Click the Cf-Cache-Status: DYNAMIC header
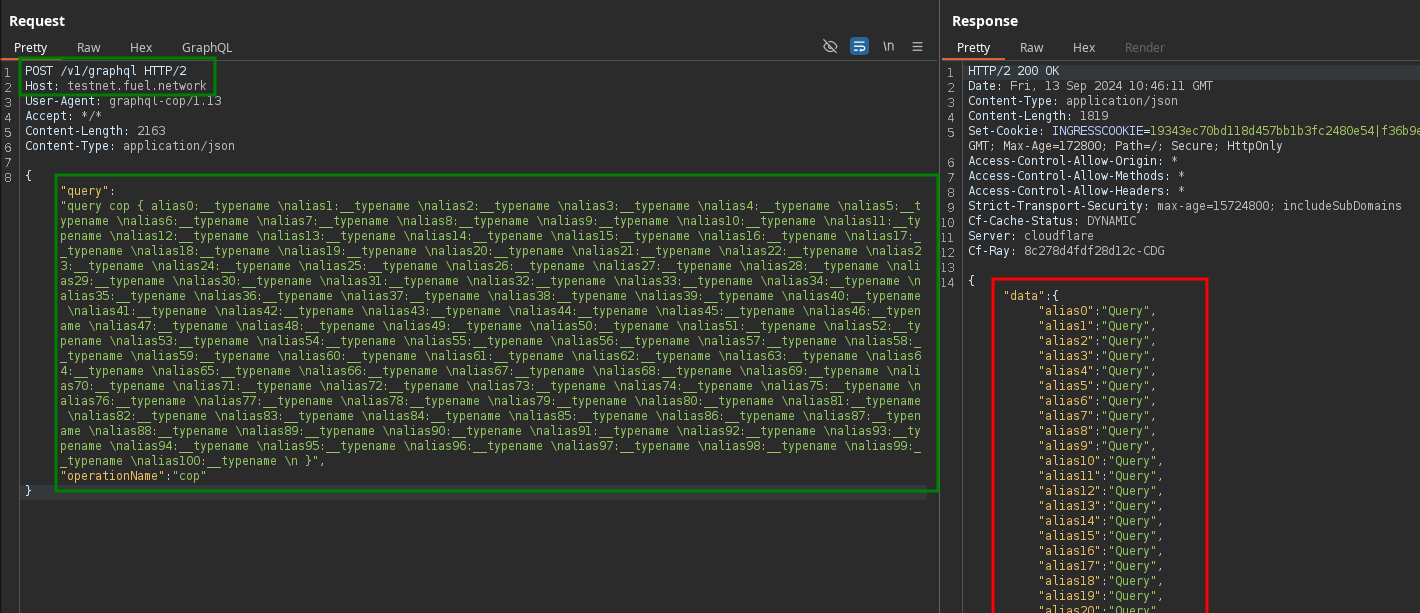Image resolution: width=1420 pixels, height=613 pixels. tap(1052, 221)
